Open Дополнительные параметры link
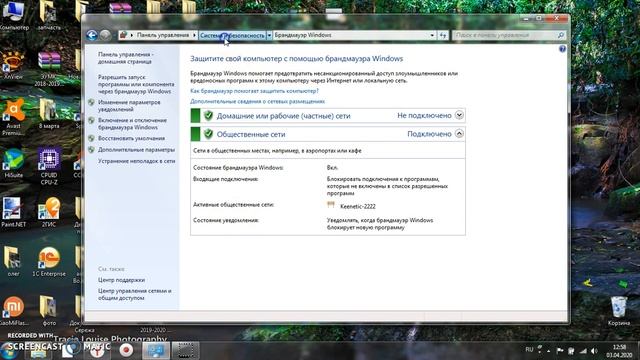640x360 pixels. click(x=136, y=150)
